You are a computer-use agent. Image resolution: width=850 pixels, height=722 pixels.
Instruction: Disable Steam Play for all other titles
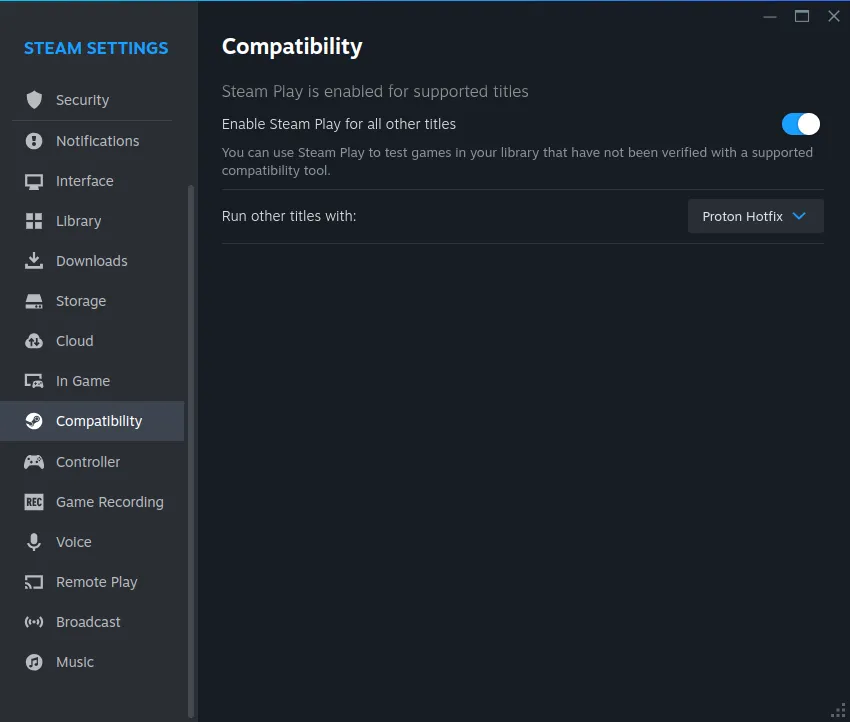coord(801,124)
